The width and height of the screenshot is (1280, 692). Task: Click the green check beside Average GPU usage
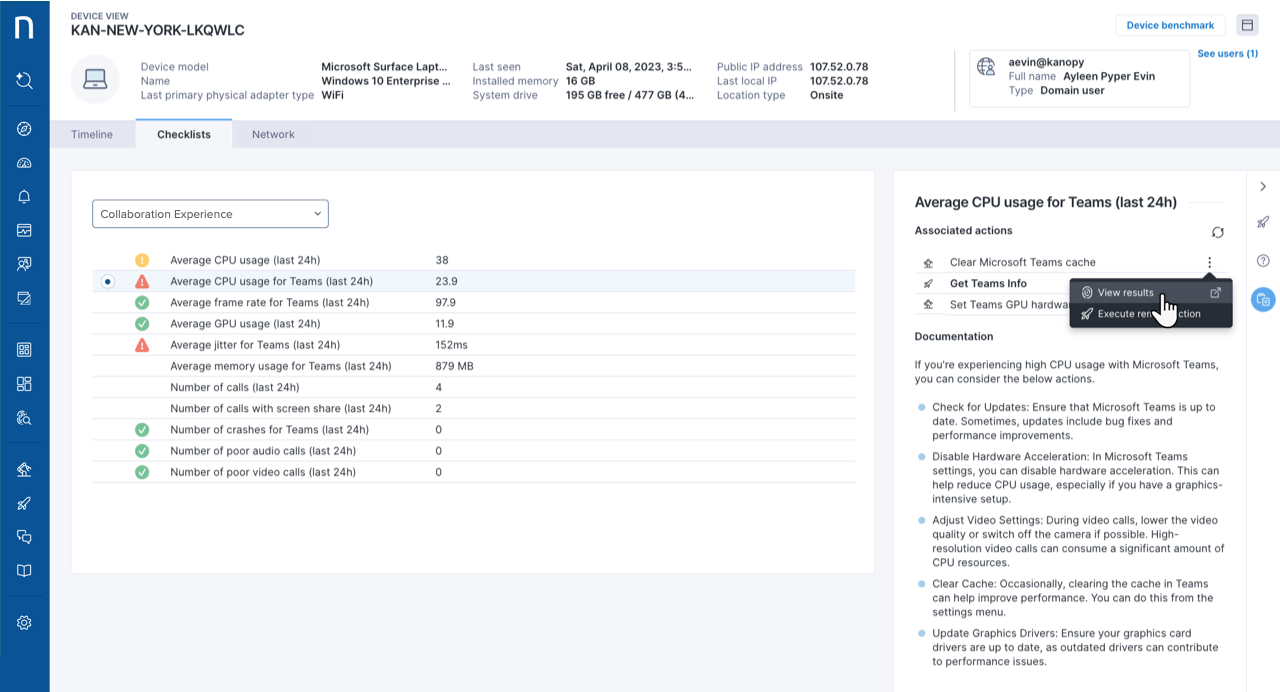tap(141, 324)
